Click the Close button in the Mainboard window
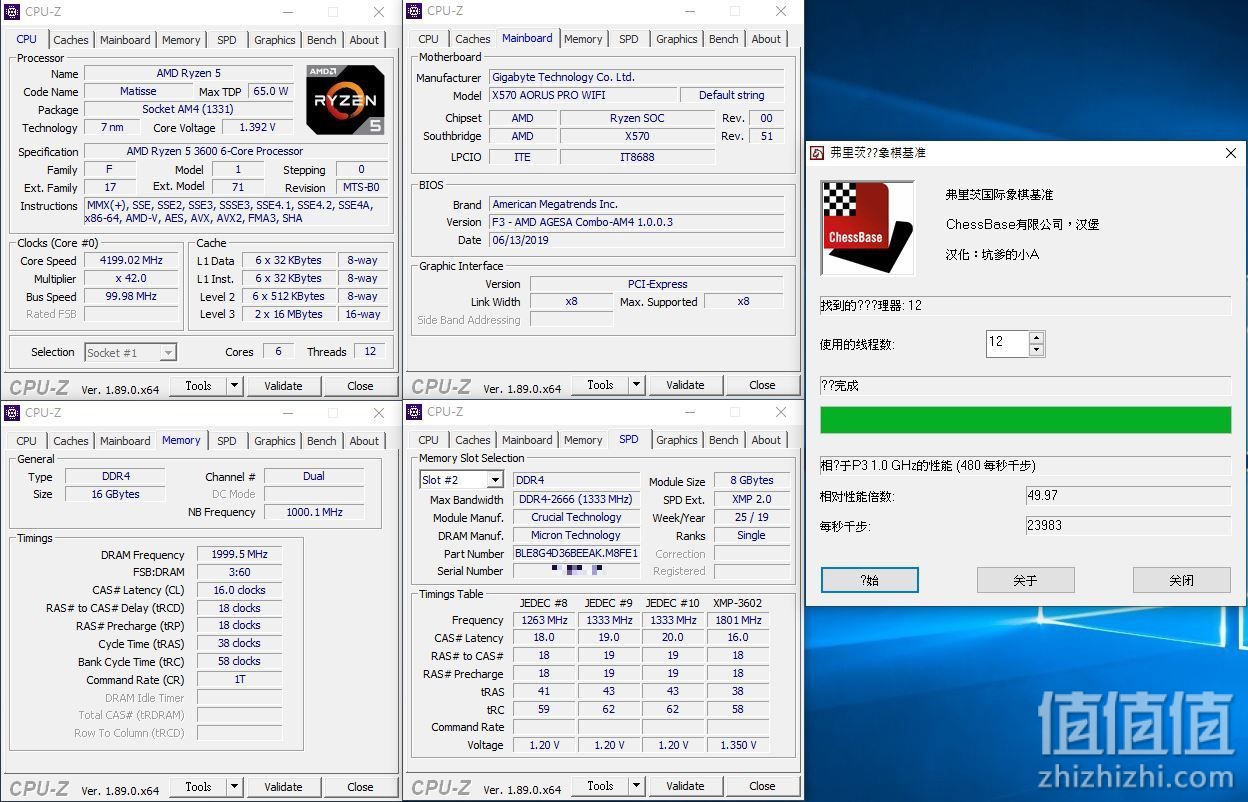The image size is (1248, 802). click(762, 385)
